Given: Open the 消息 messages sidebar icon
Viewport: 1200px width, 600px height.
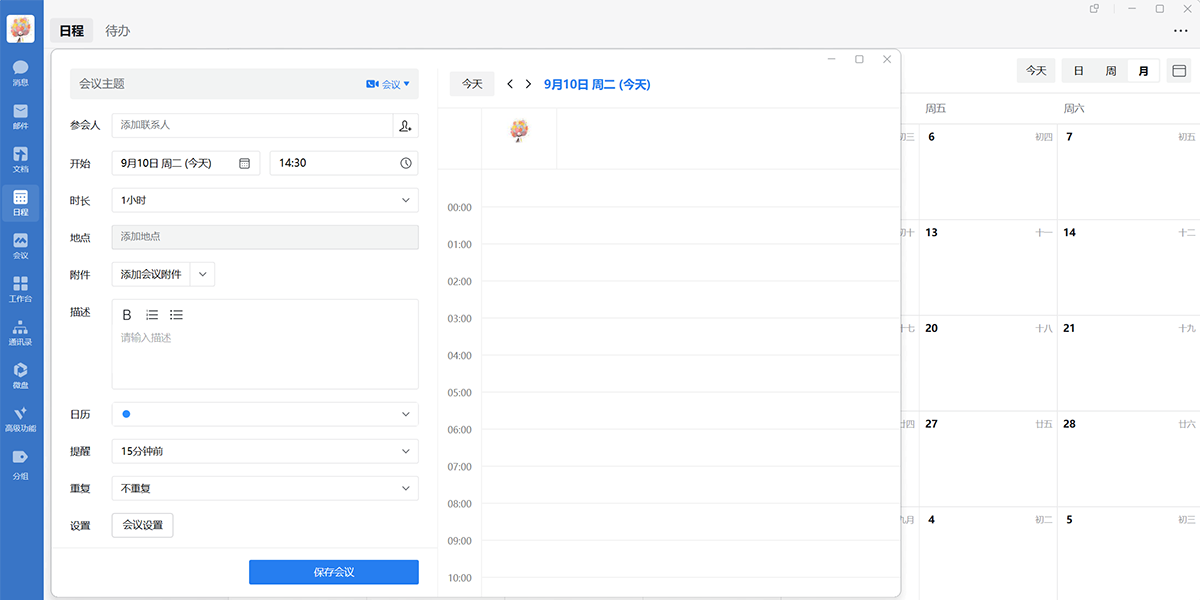Looking at the screenshot, I should pos(20,73).
